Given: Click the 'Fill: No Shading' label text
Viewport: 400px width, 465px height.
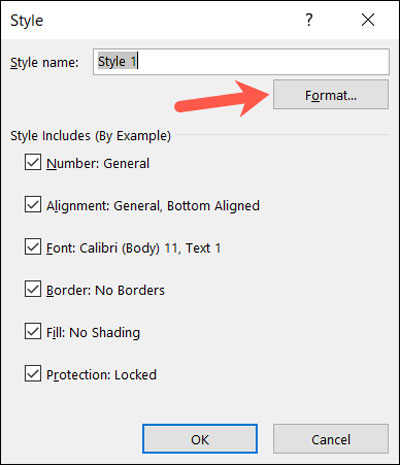Looking at the screenshot, I should [x=93, y=333].
